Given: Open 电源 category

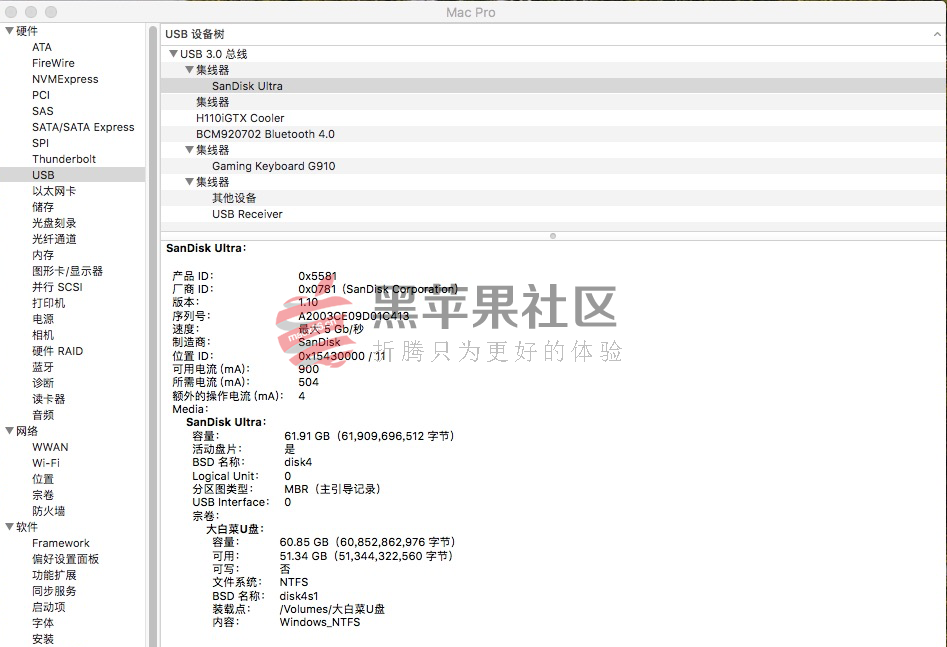Looking at the screenshot, I should pos(42,319).
